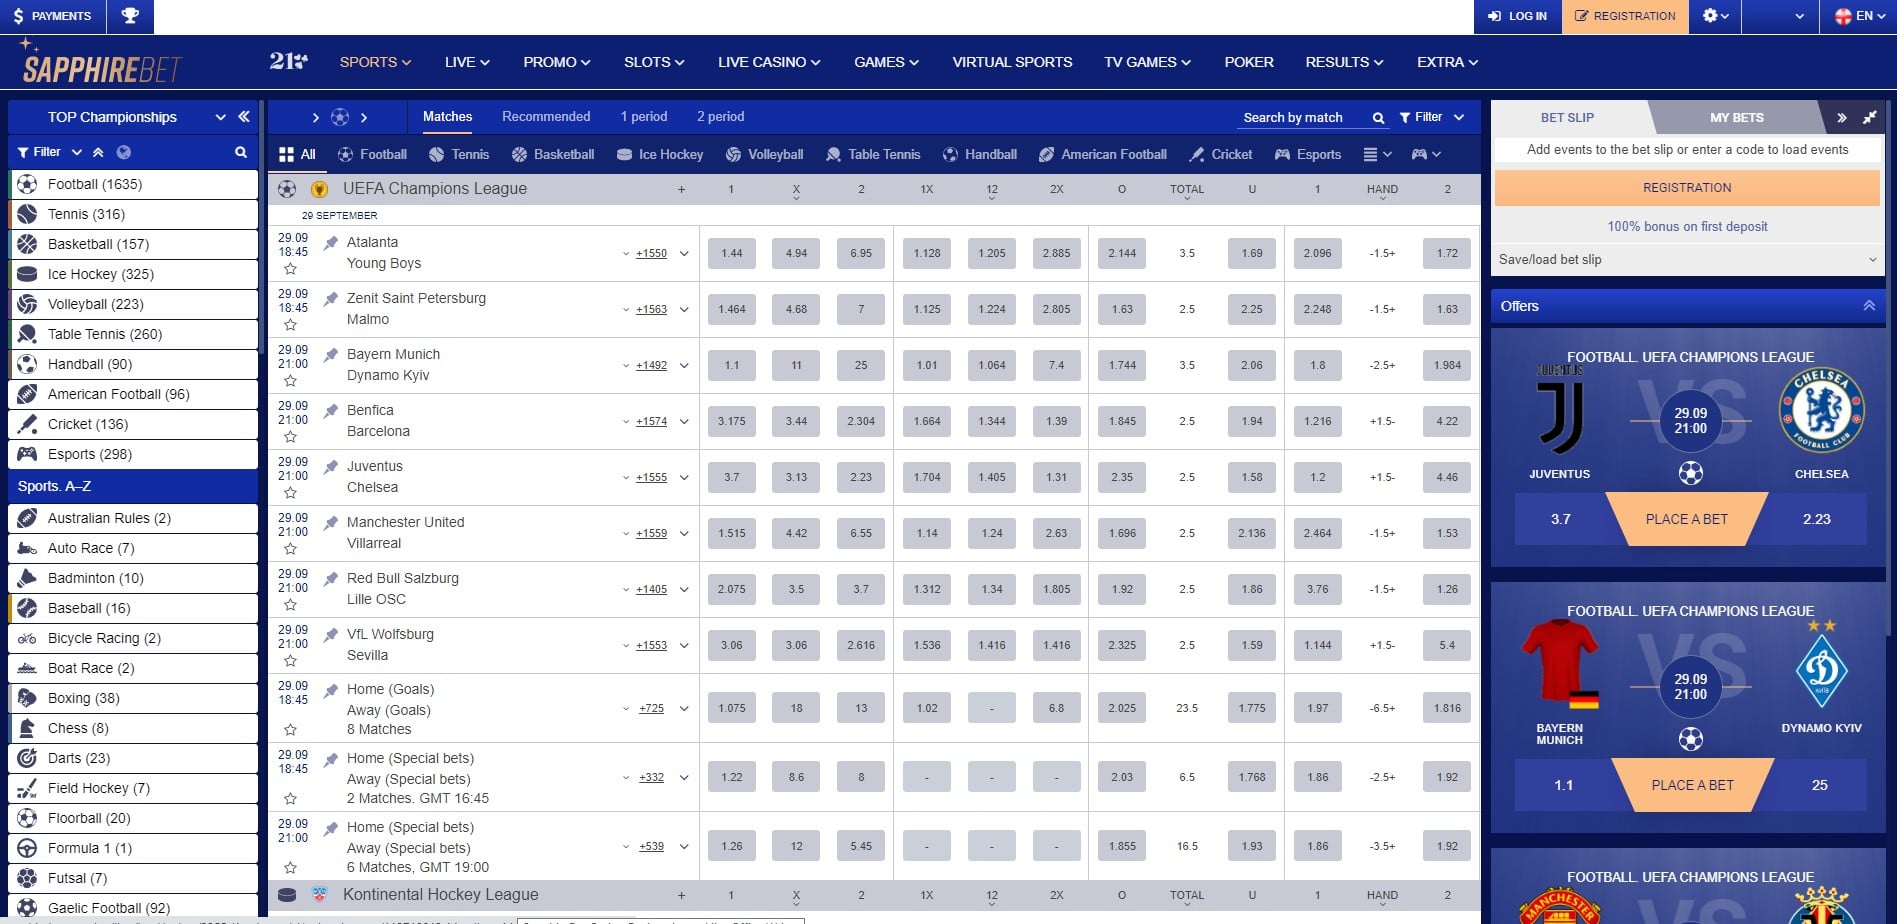The image size is (1897, 924).
Task: Pin the Atalanta vs Young Boys match
Action: [331, 243]
